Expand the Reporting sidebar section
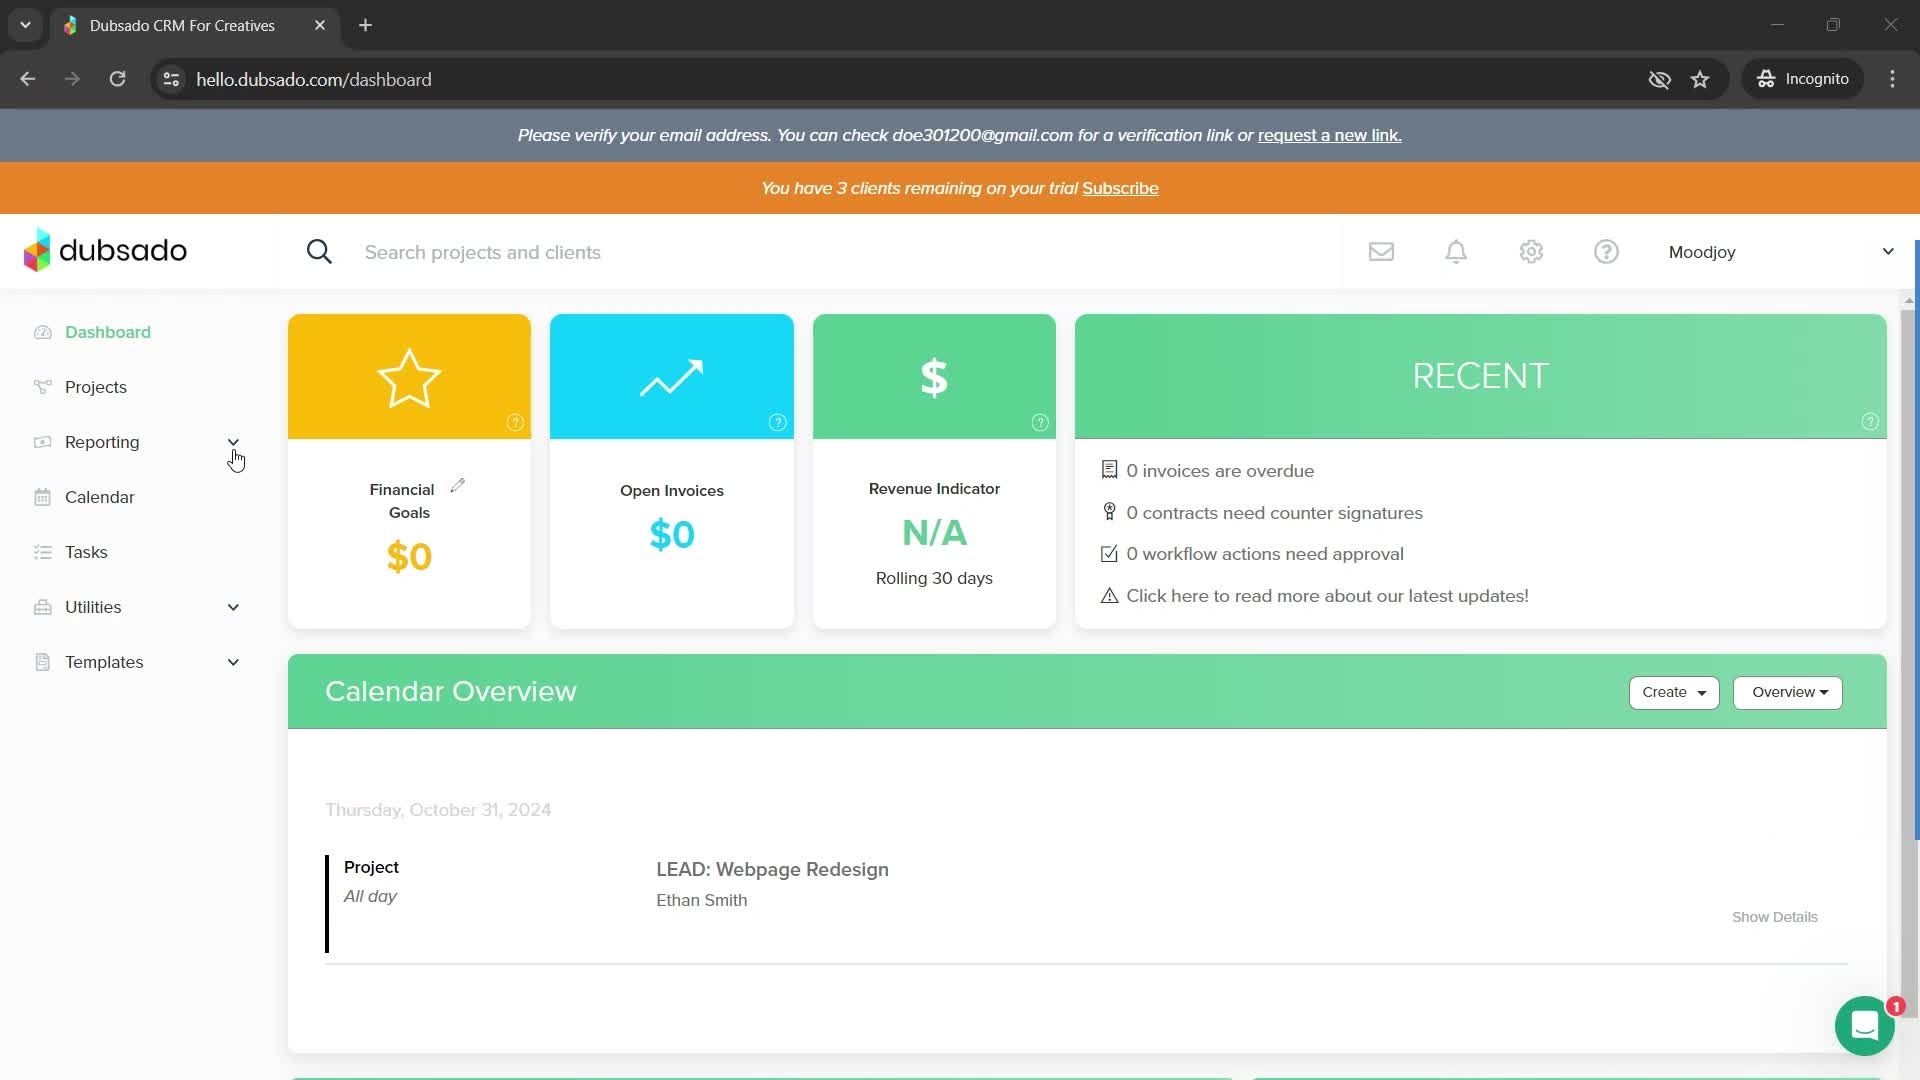Viewport: 1920px width, 1080px height. pos(233,442)
